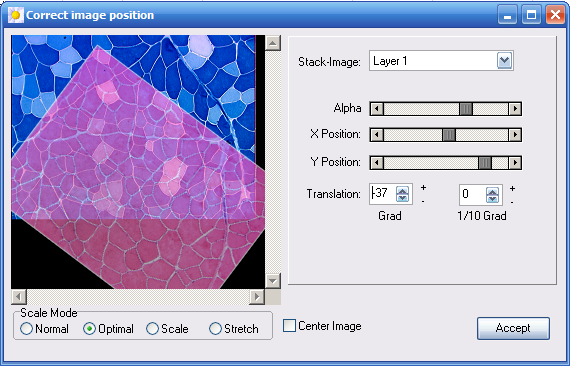The width and height of the screenshot is (570, 366).
Task: Click the Grad translation spinner arrows
Action: pyautogui.click(x=402, y=194)
